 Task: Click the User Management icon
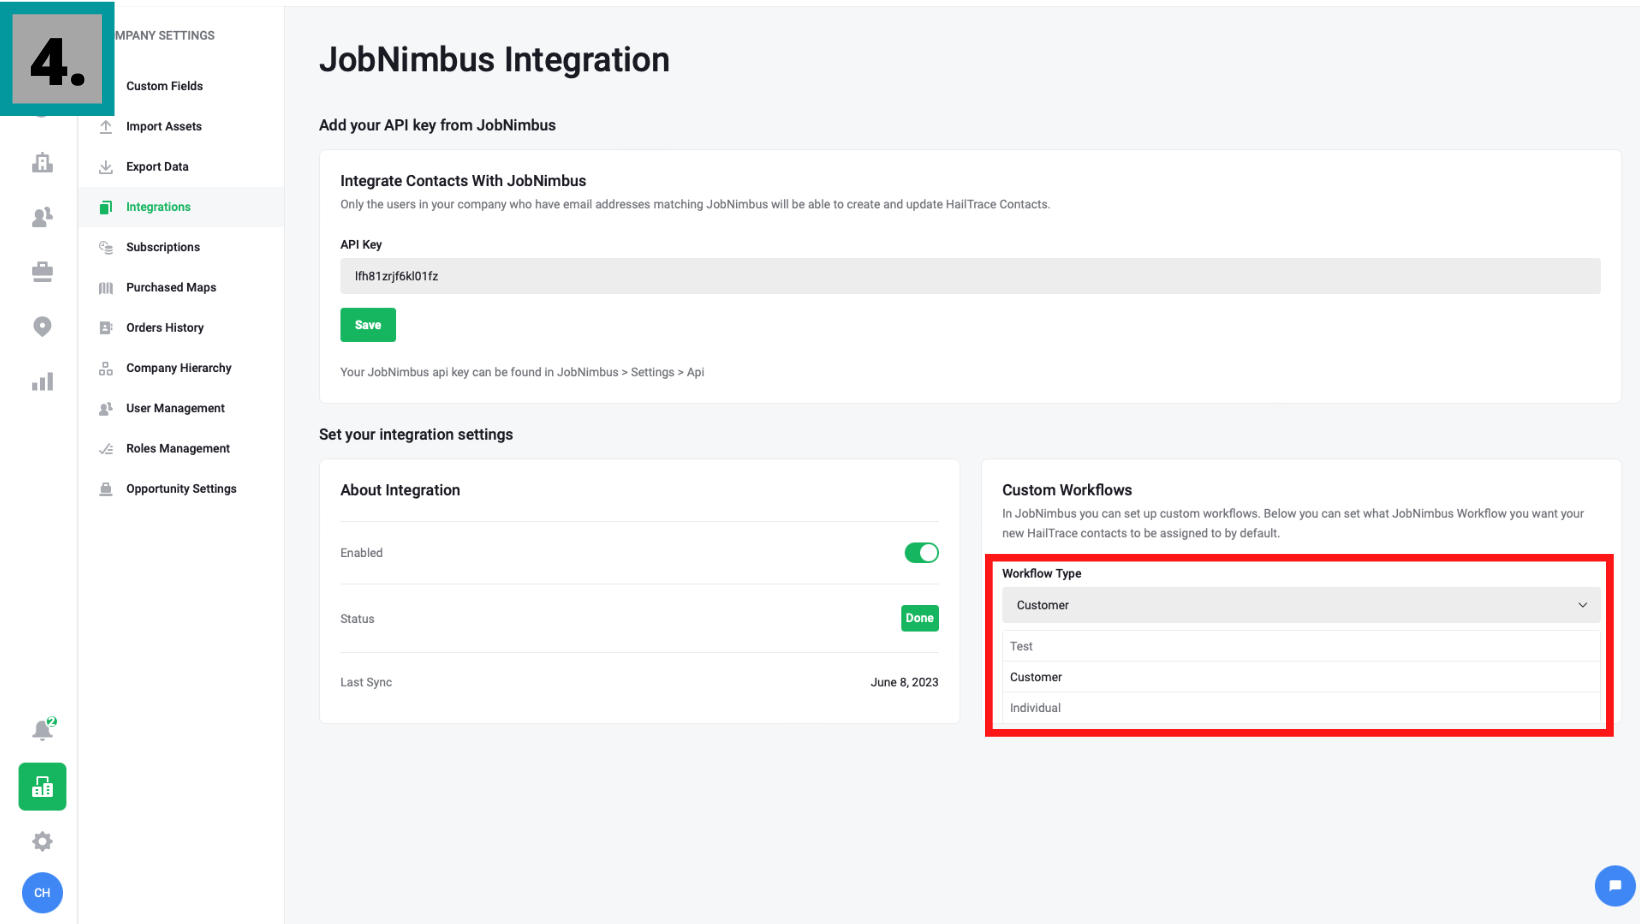[x=106, y=408]
